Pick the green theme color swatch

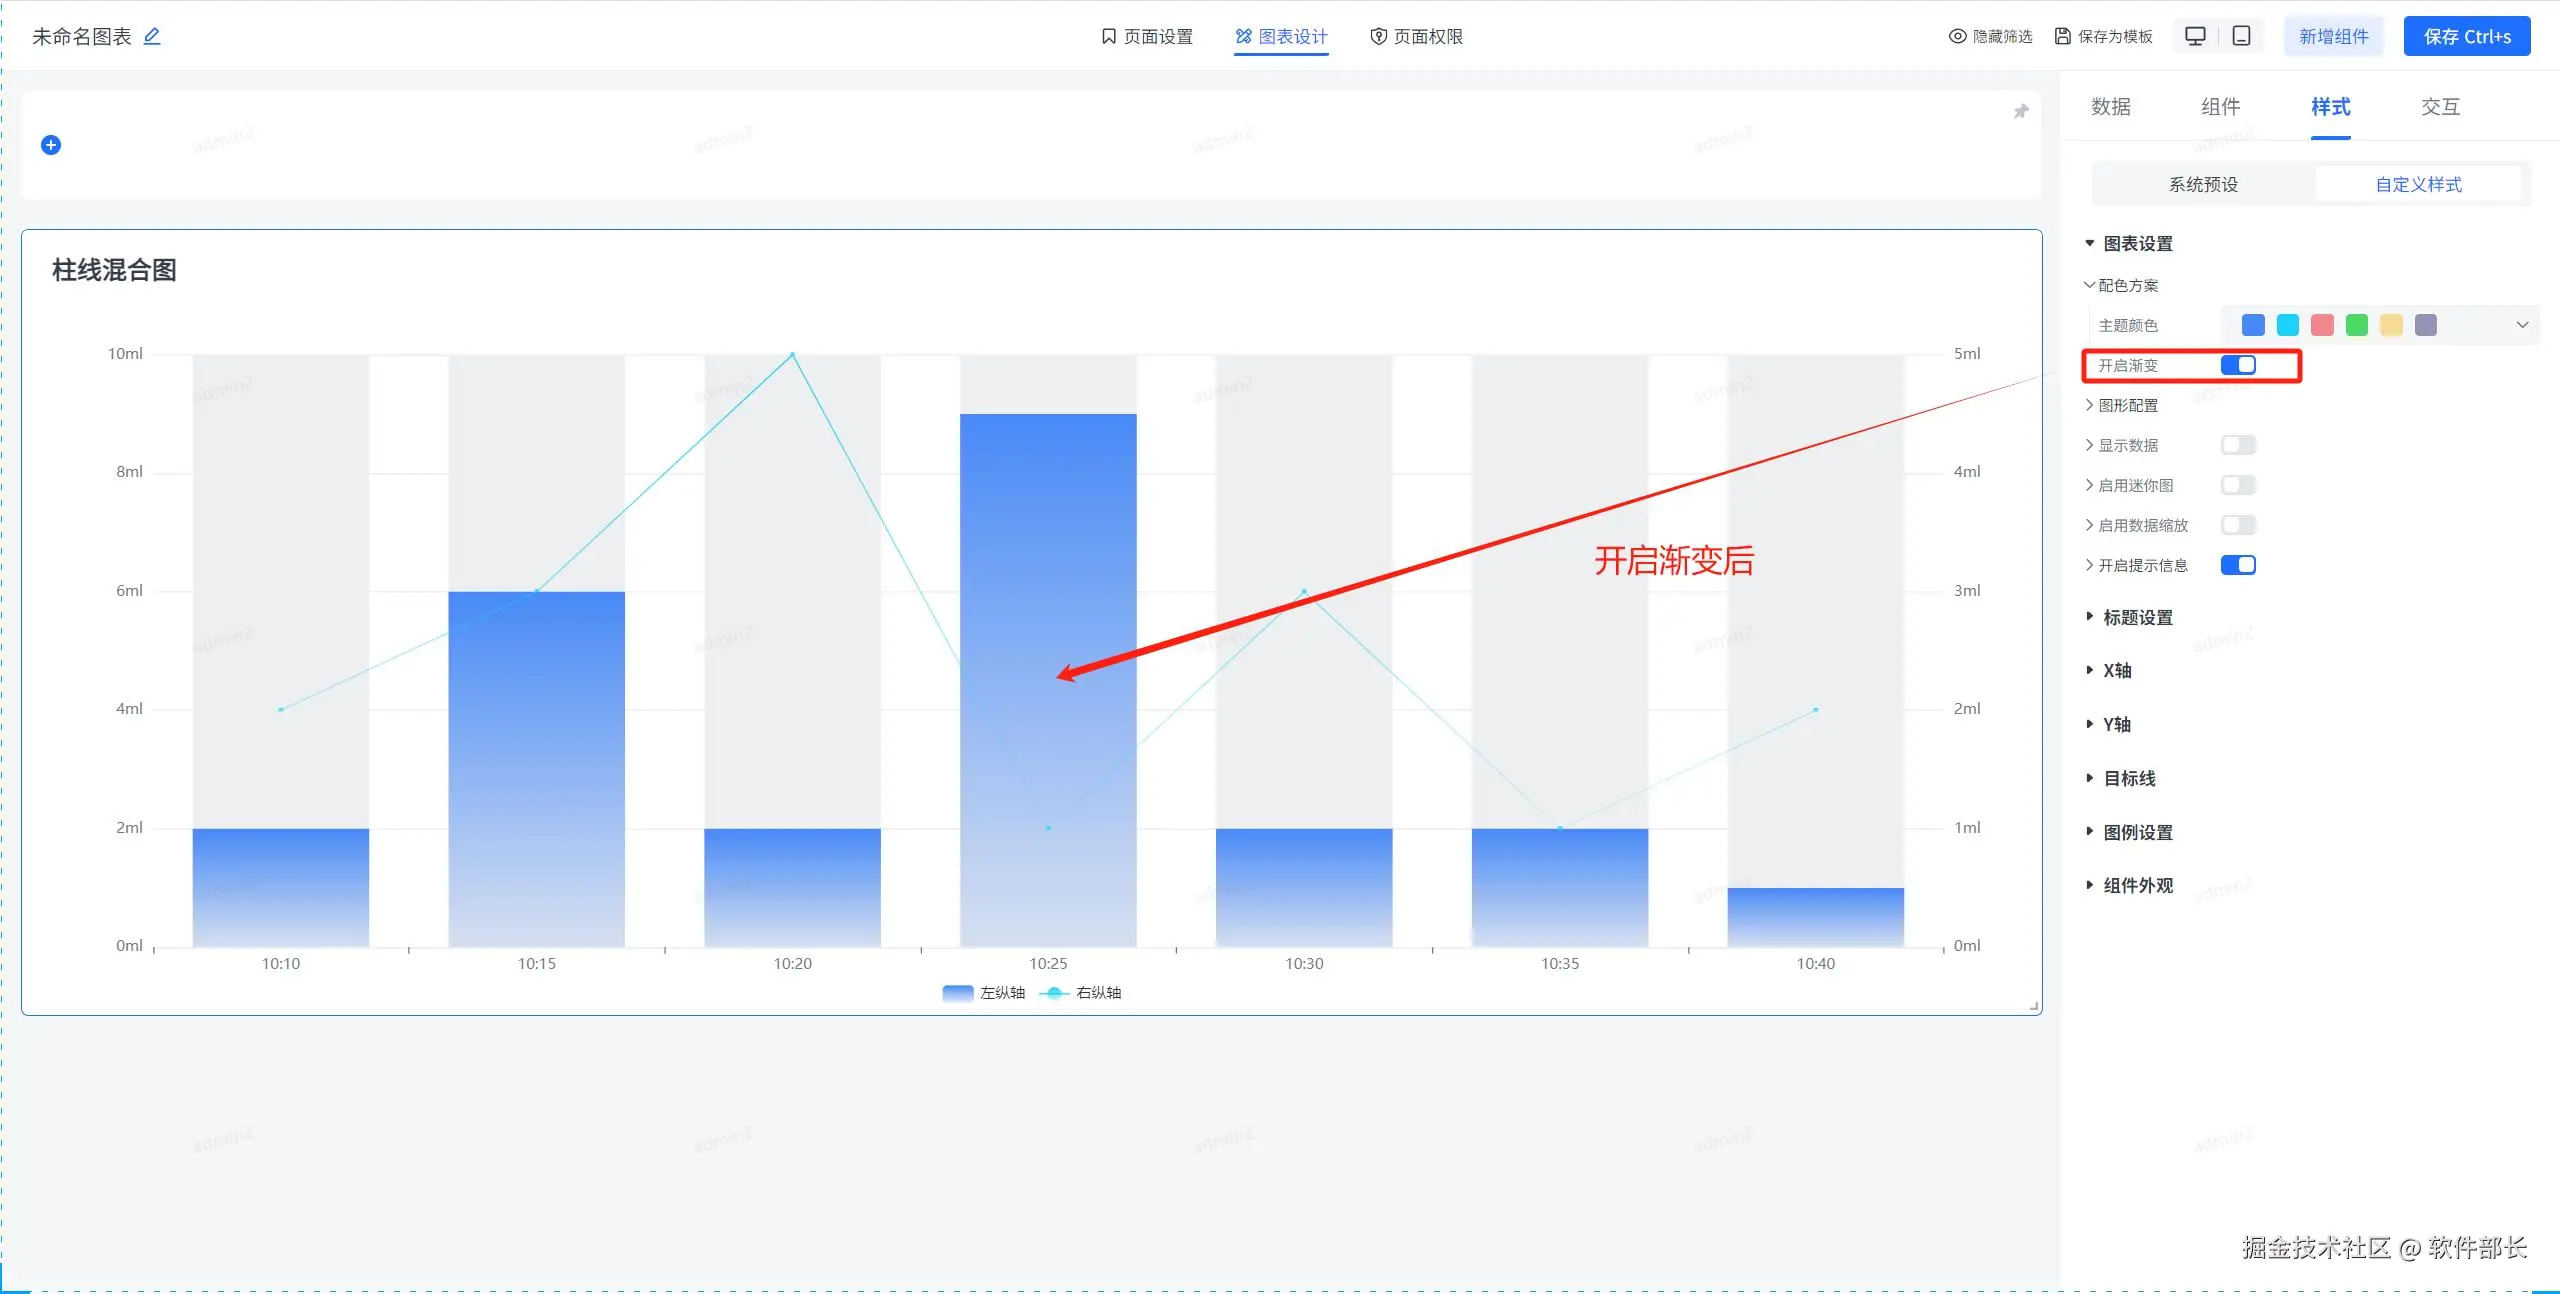(2357, 325)
